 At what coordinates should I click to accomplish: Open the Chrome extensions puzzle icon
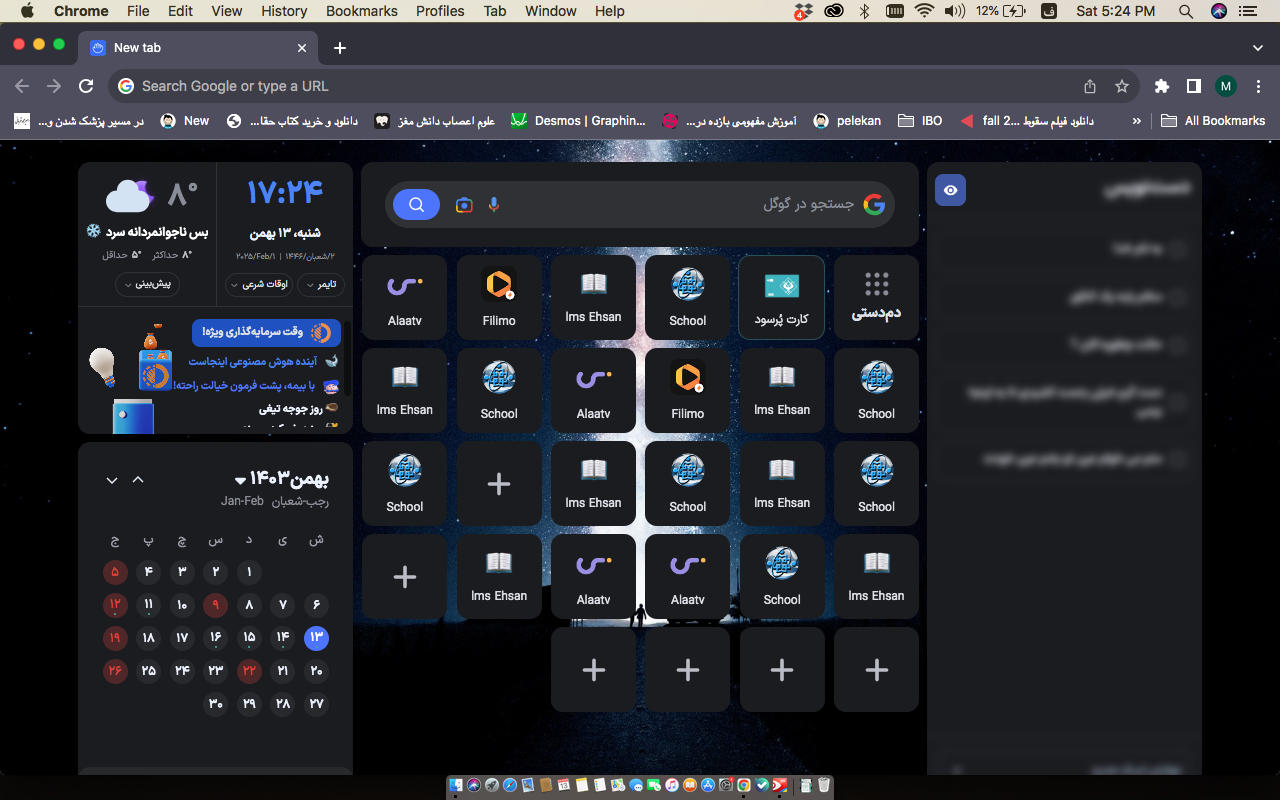1161,86
